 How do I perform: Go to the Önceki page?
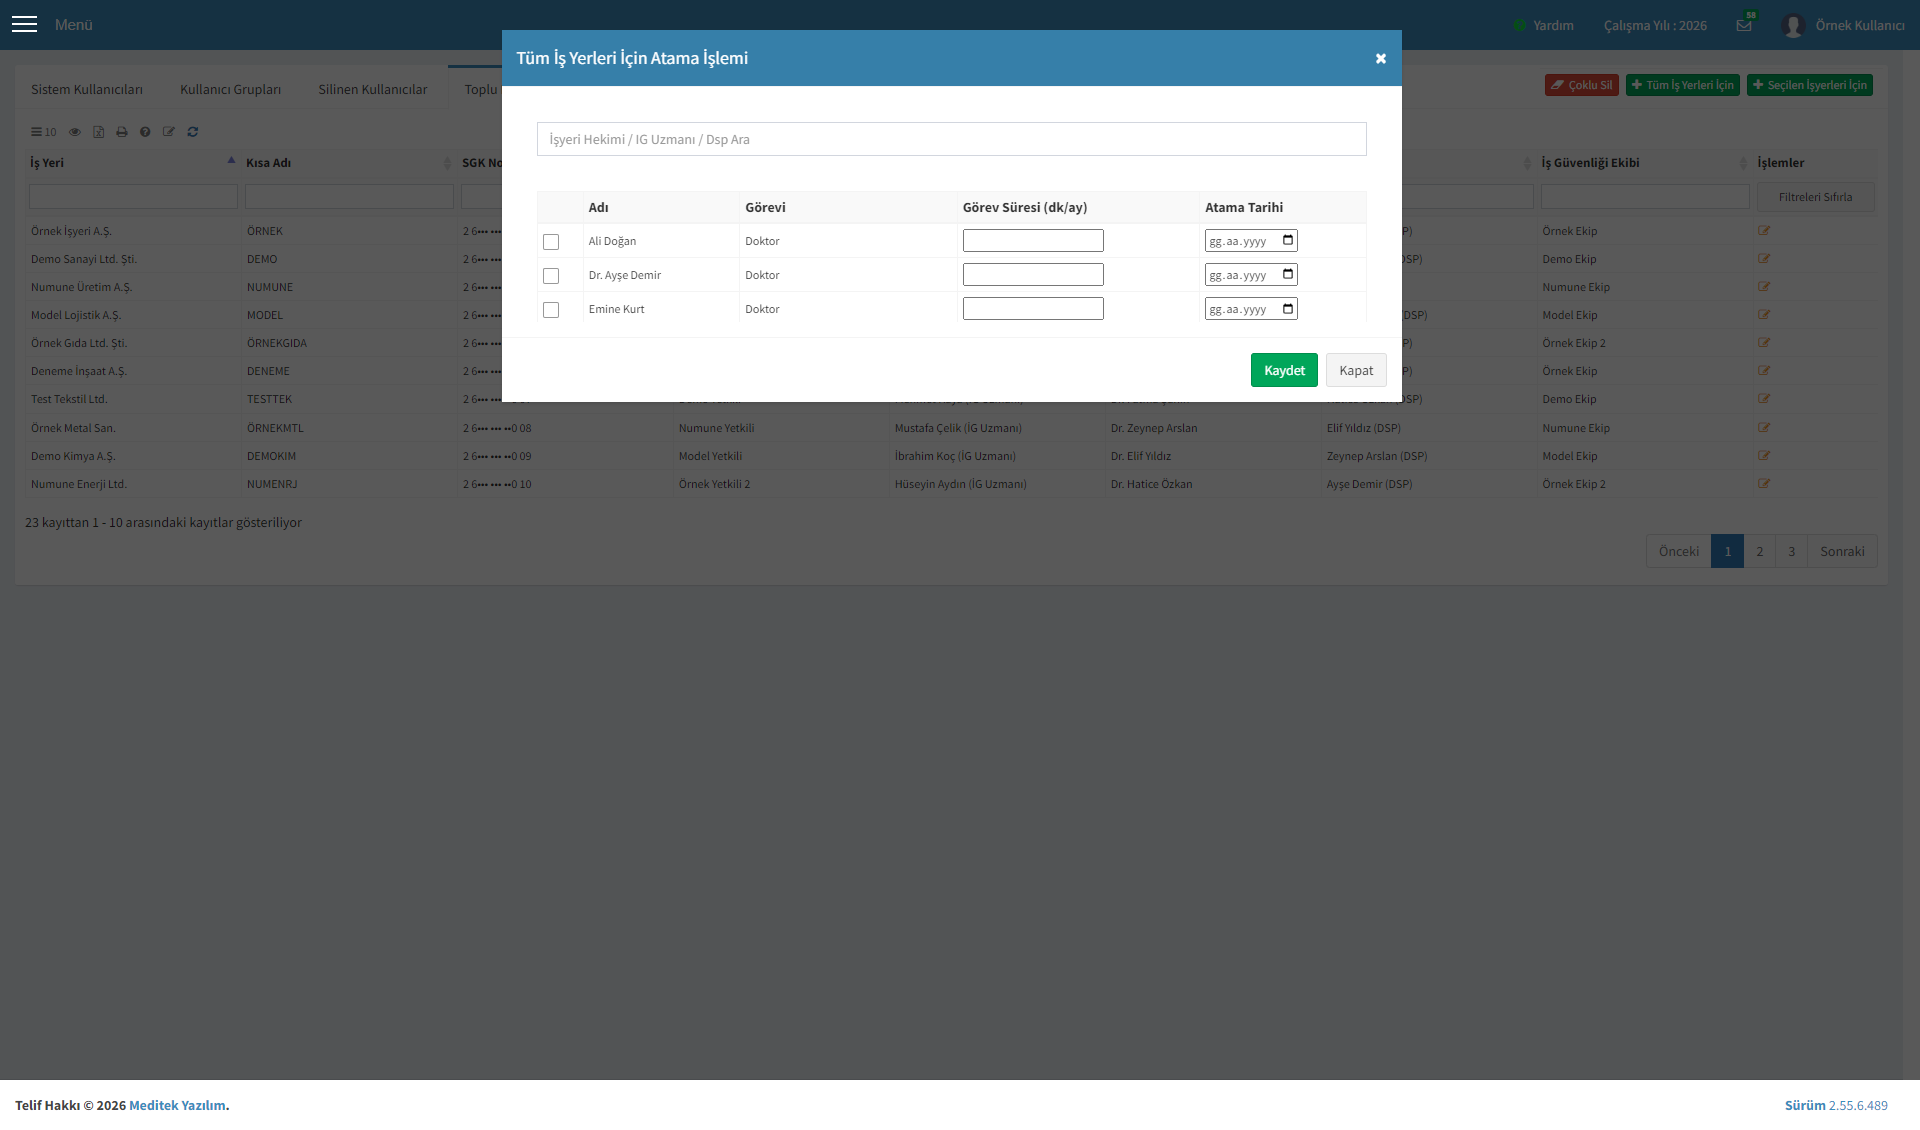pyautogui.click(x=1679, y=551)
